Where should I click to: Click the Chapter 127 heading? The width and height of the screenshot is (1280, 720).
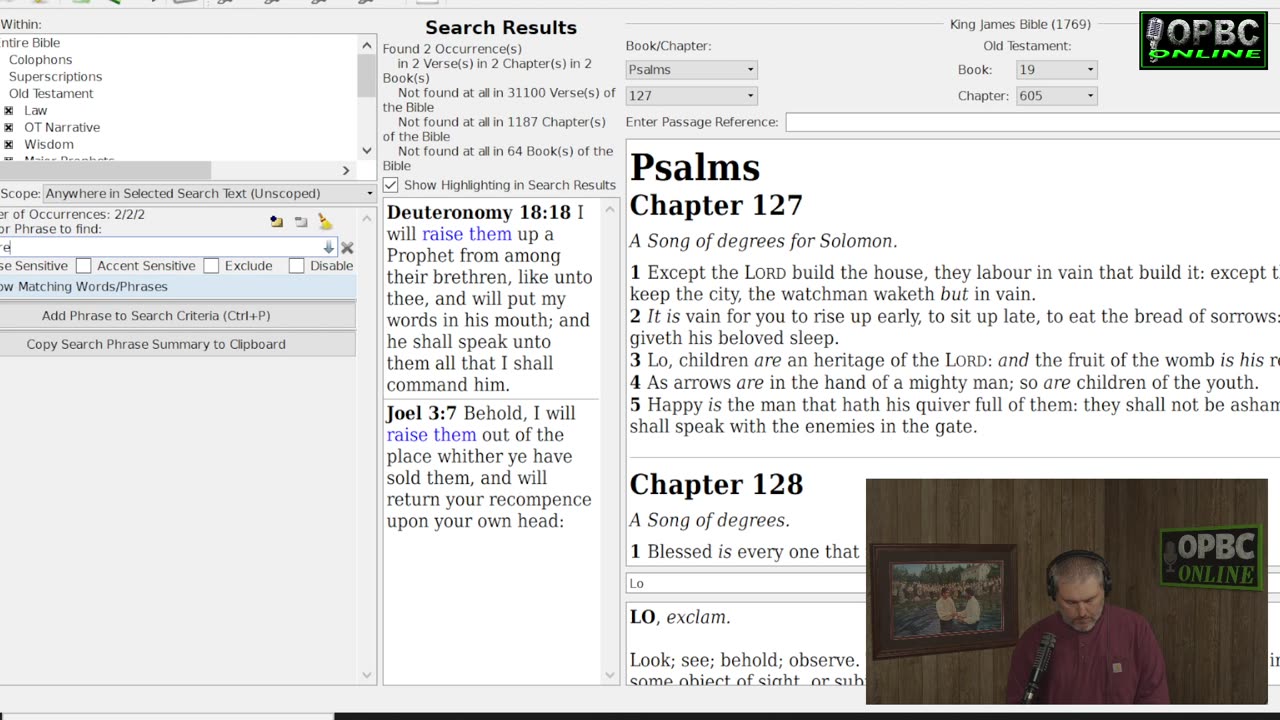pyautogui.click(x=716, y=205)
